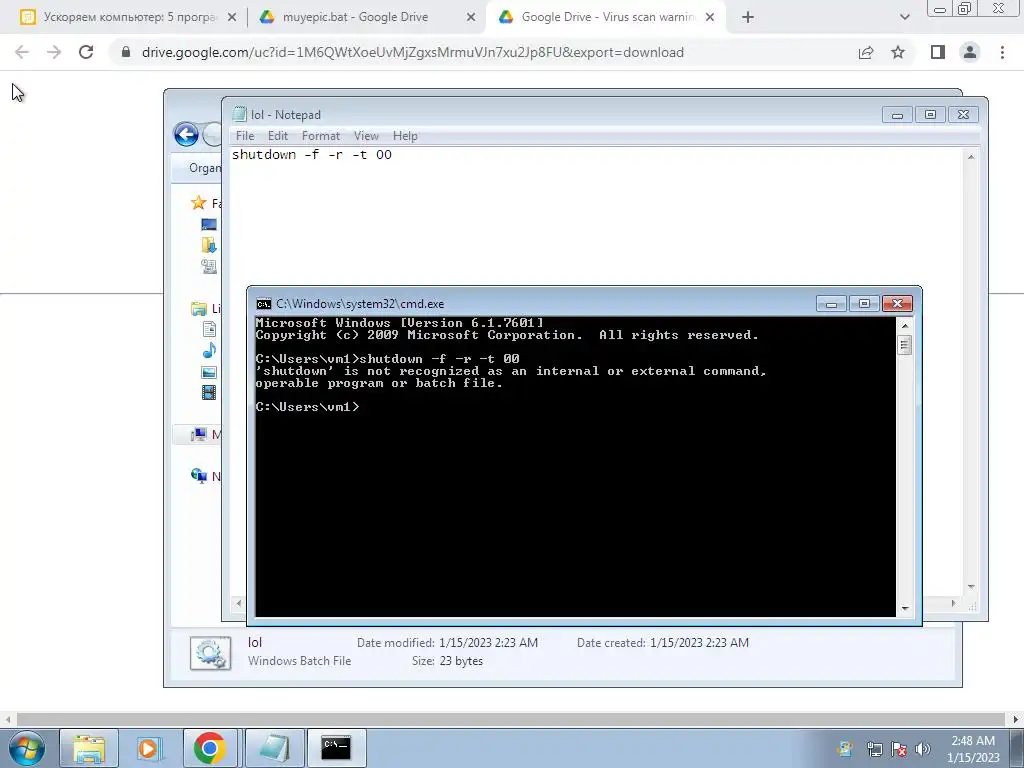Open the Chrome profile avatar
This screenshot has width=1024, height=768.
point(970,52)
